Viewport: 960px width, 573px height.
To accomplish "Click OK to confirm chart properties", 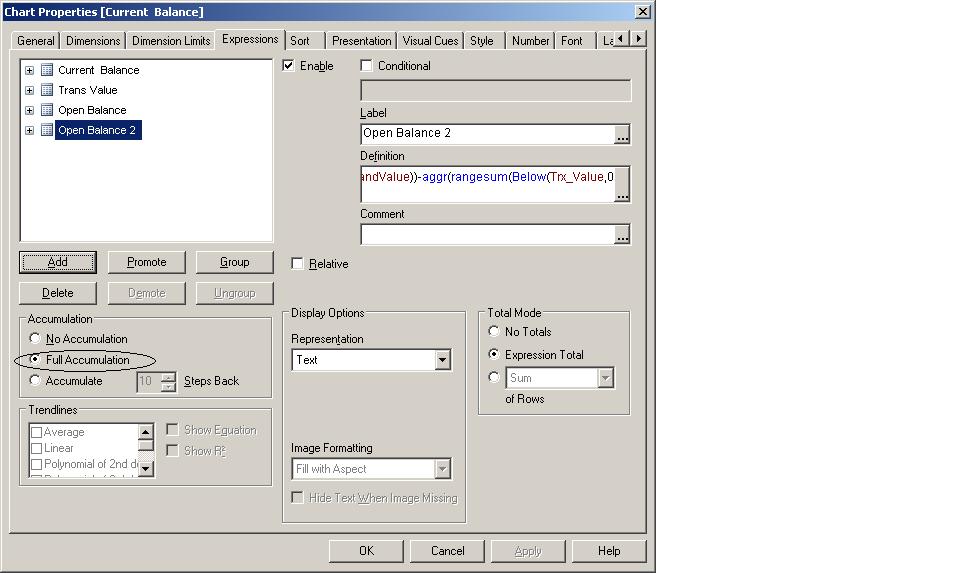I will [366, 551].
